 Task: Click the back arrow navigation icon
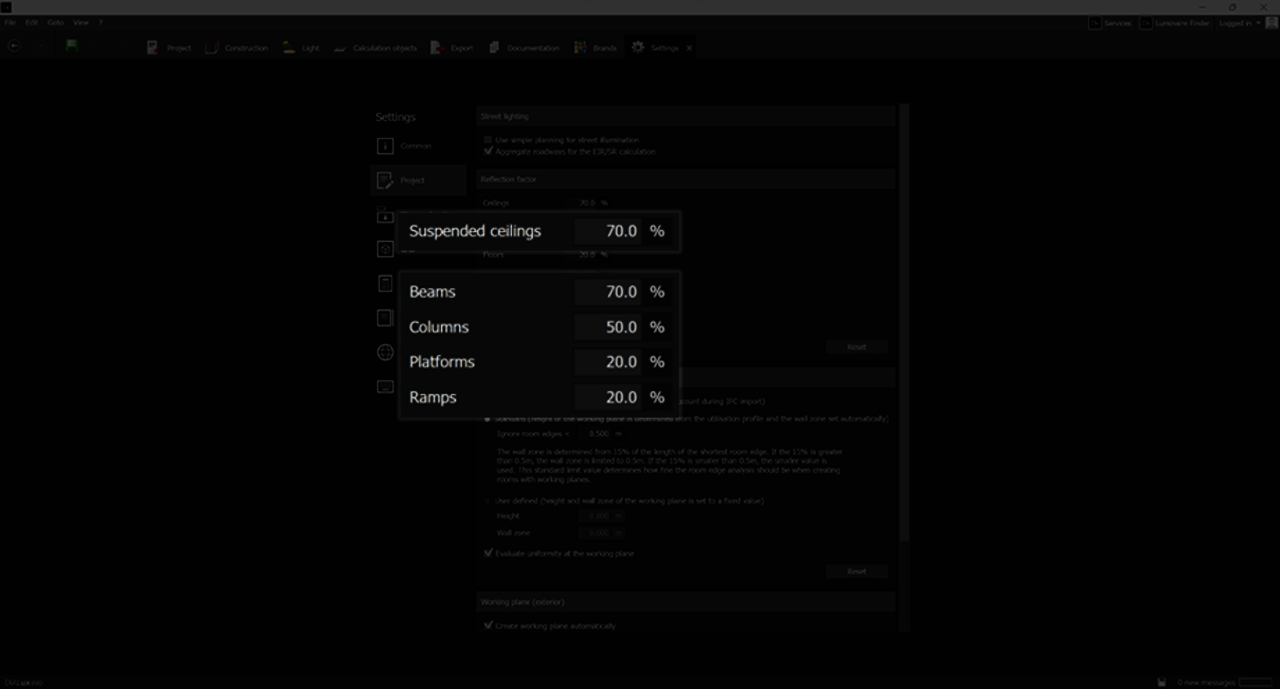click(14, 46)
